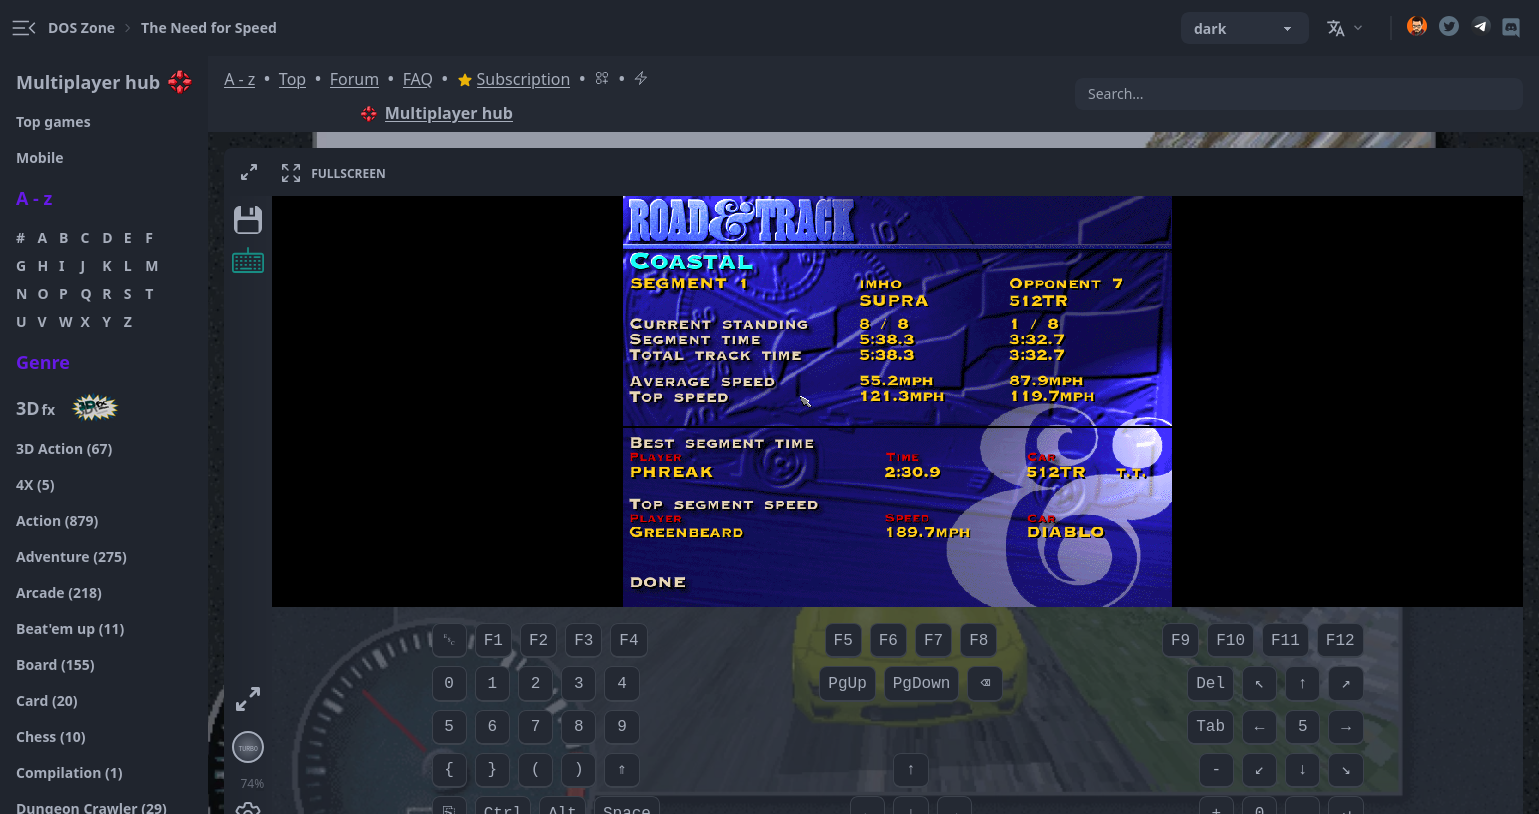The image size is (1539, 814).
Task: Click the lightning bolt icon in nav
Action: [641, 78]
